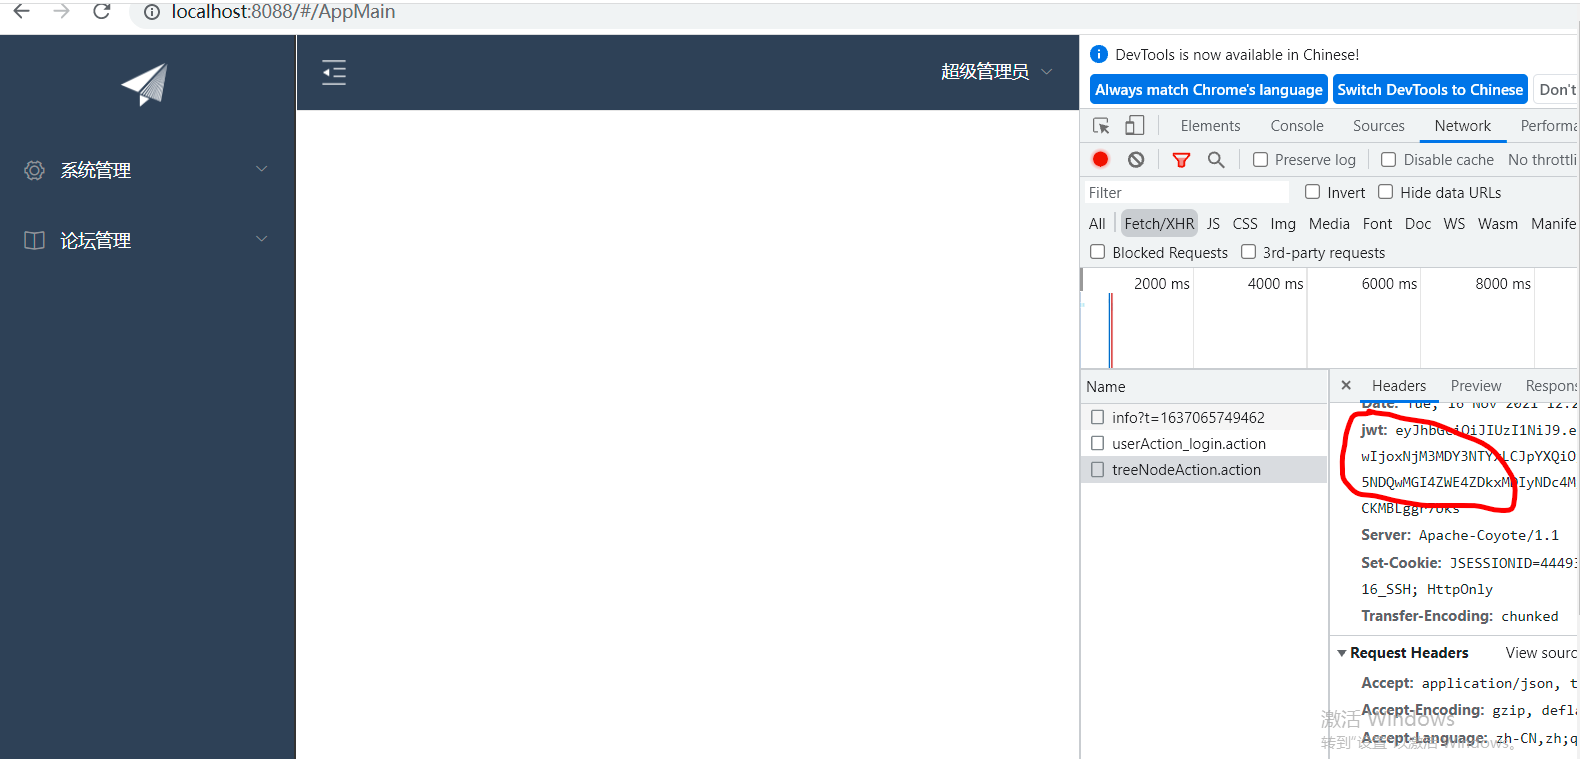This screenshot has height=759, width=1580.
Task: Filter requests by Font
Action: click(x=1377, y=224)
